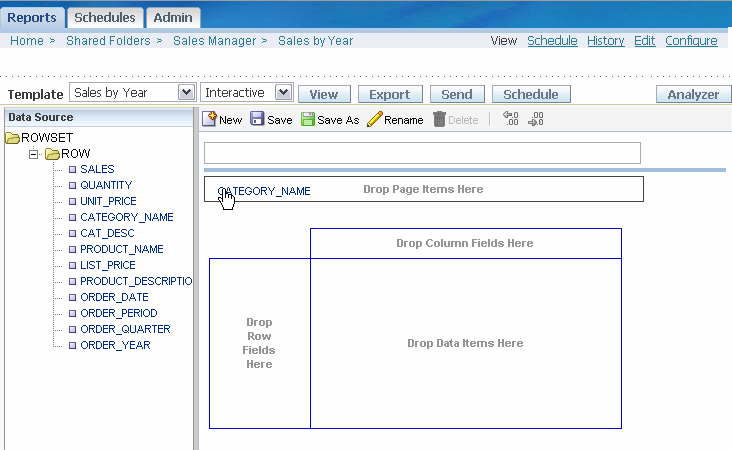Click the Send button
Viewport: 732px width, 450px height.
click(x=457, y=94)
